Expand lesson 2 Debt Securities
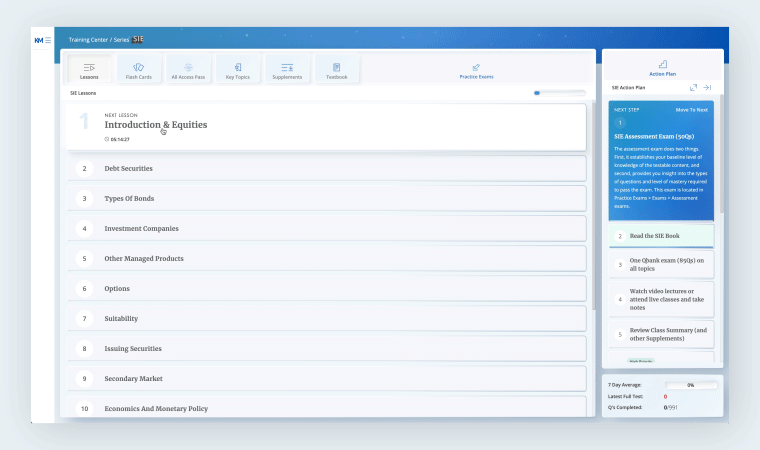This screenshot has width=760, height=450. [129, 168]
